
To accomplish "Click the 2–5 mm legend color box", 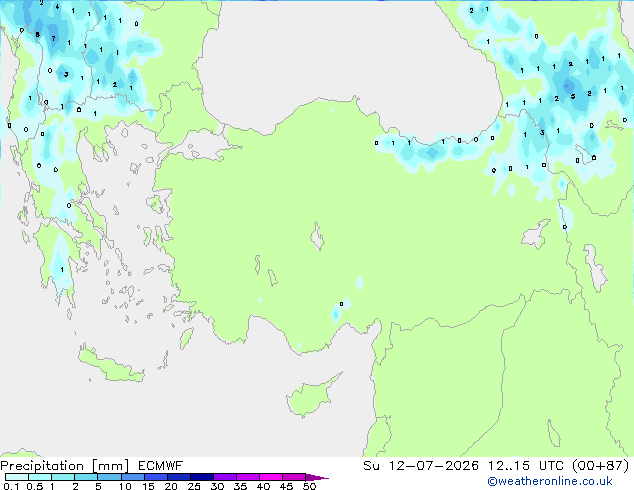I will (86, 477).
